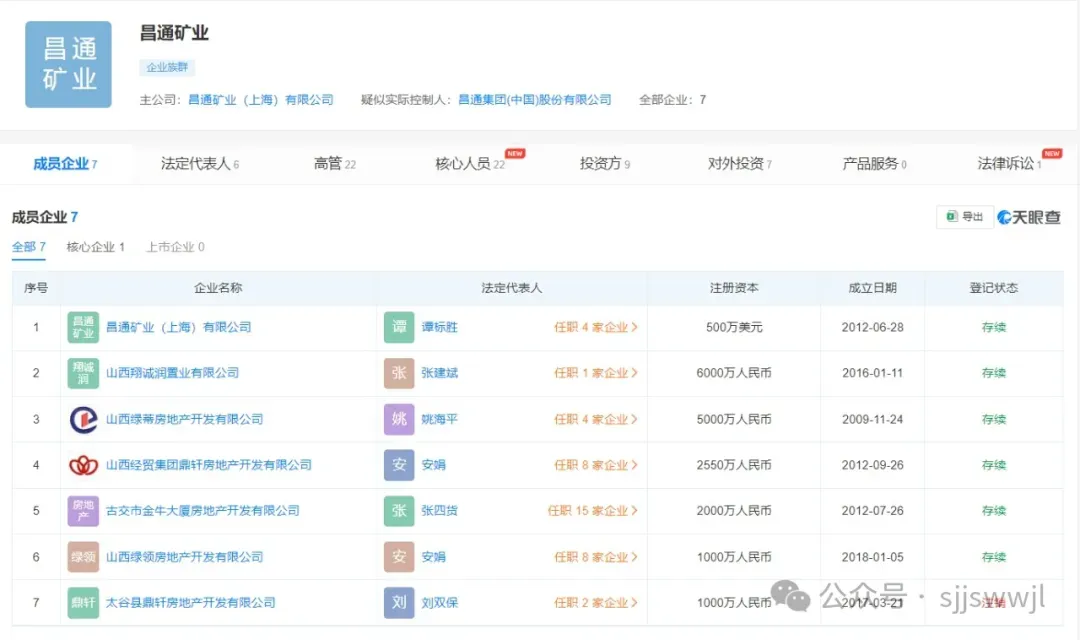Screen dimensions: 1080x640
Task: Open the 高管 tab
Action: [x=335, y=164]
